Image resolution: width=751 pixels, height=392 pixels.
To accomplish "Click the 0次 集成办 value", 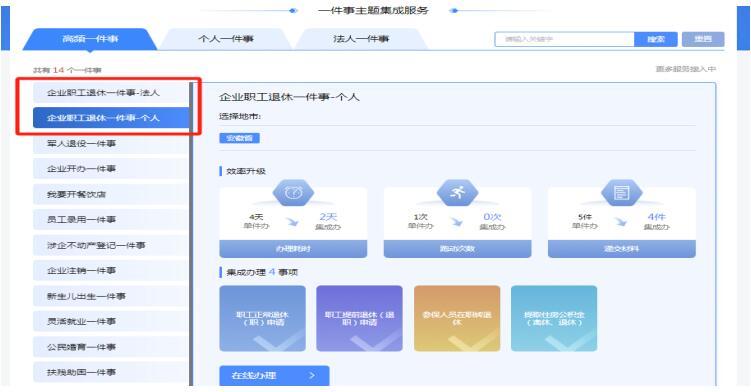I will 492,221.
